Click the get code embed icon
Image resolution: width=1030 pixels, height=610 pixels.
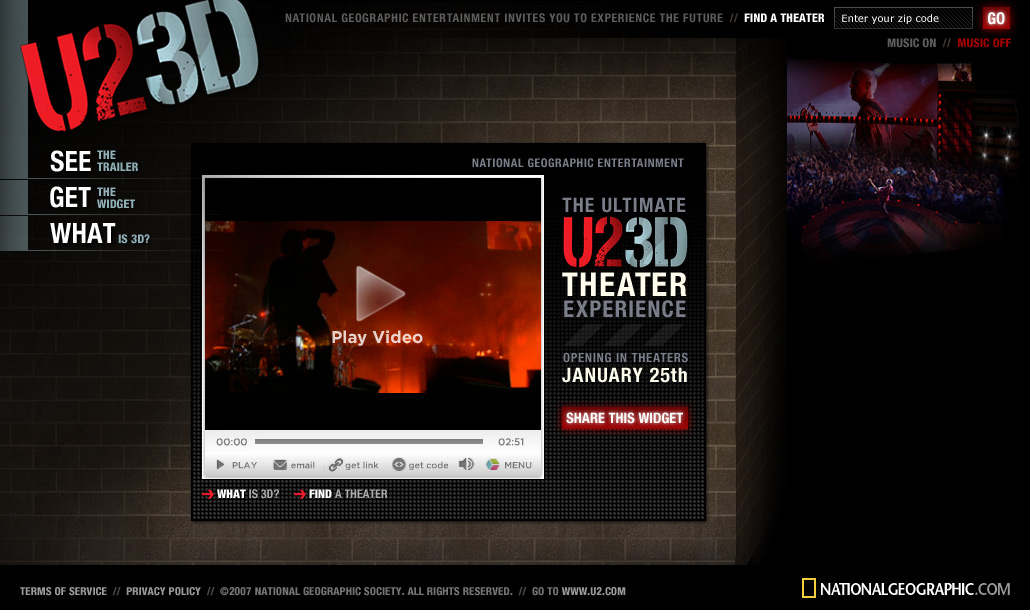click(x=399, y=465)
